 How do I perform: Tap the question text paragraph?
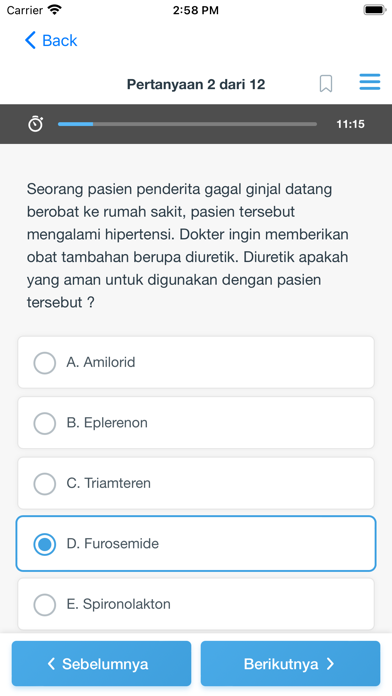[x=187, y=245]
